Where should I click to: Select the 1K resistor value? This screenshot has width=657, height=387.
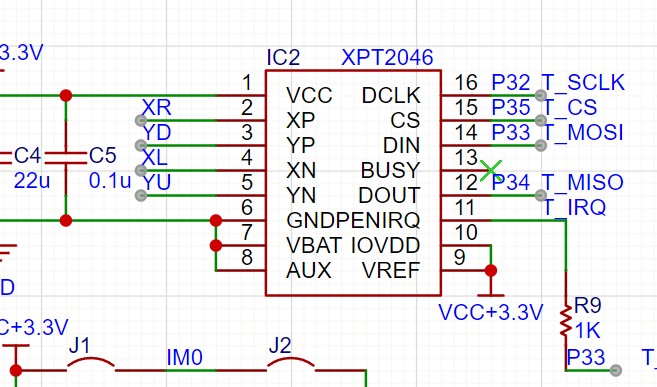tap(587, 331)
